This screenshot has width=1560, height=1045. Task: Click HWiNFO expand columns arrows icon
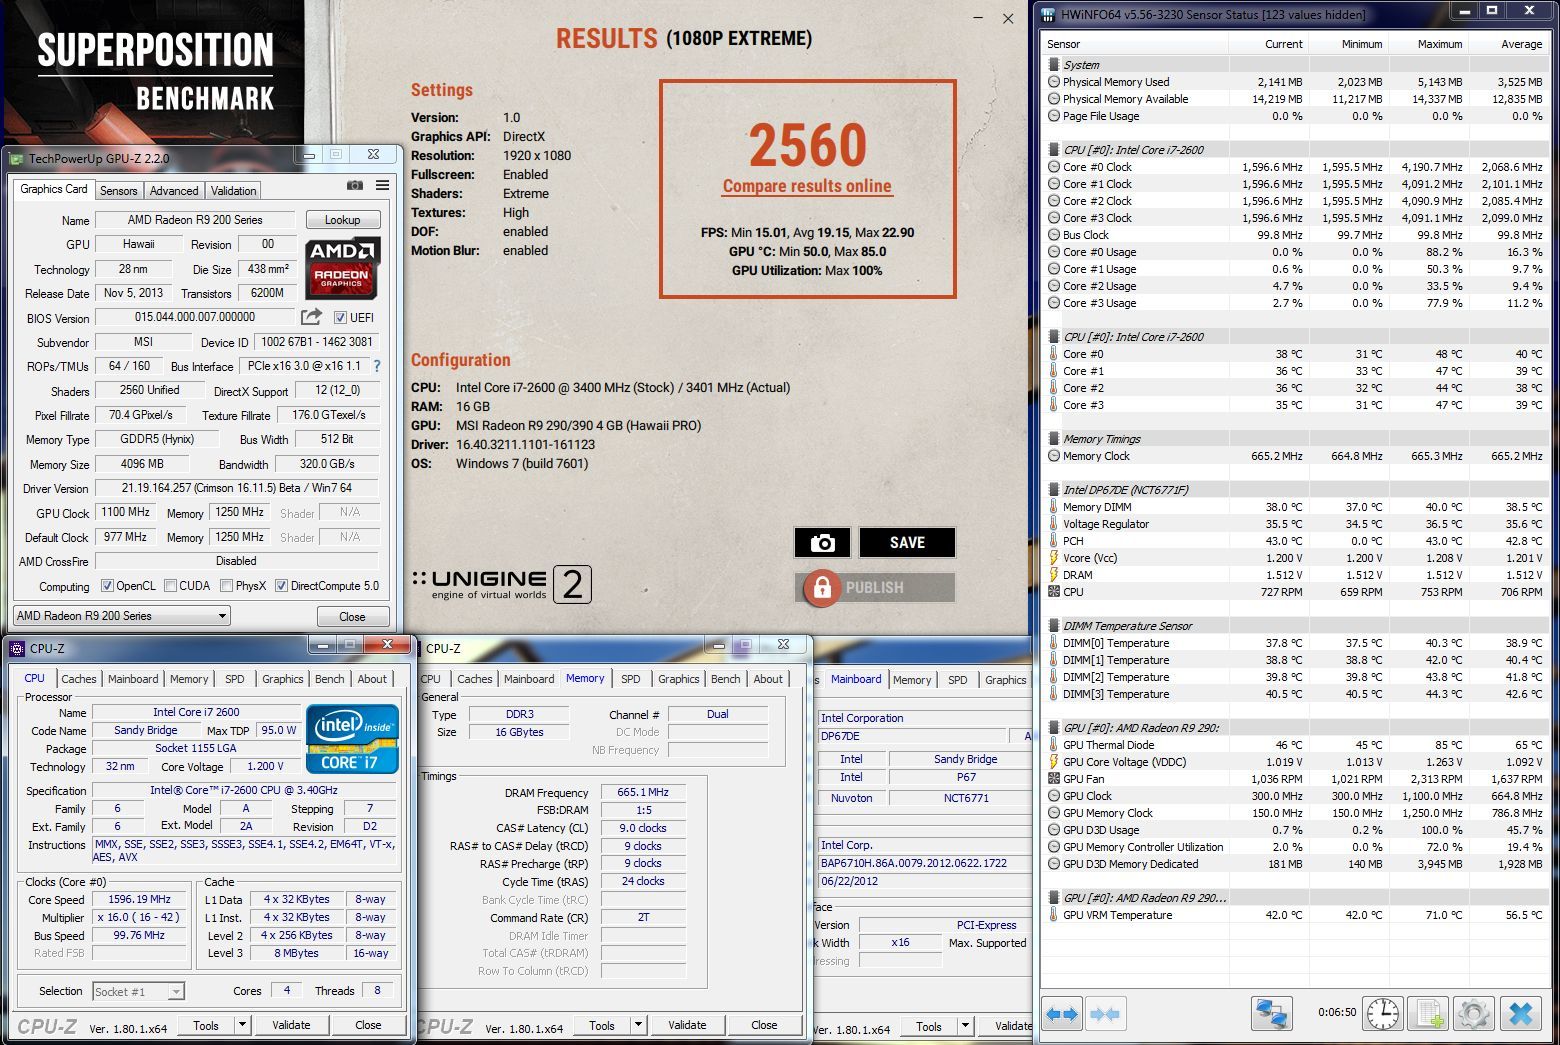(x=1062, y=1014)
